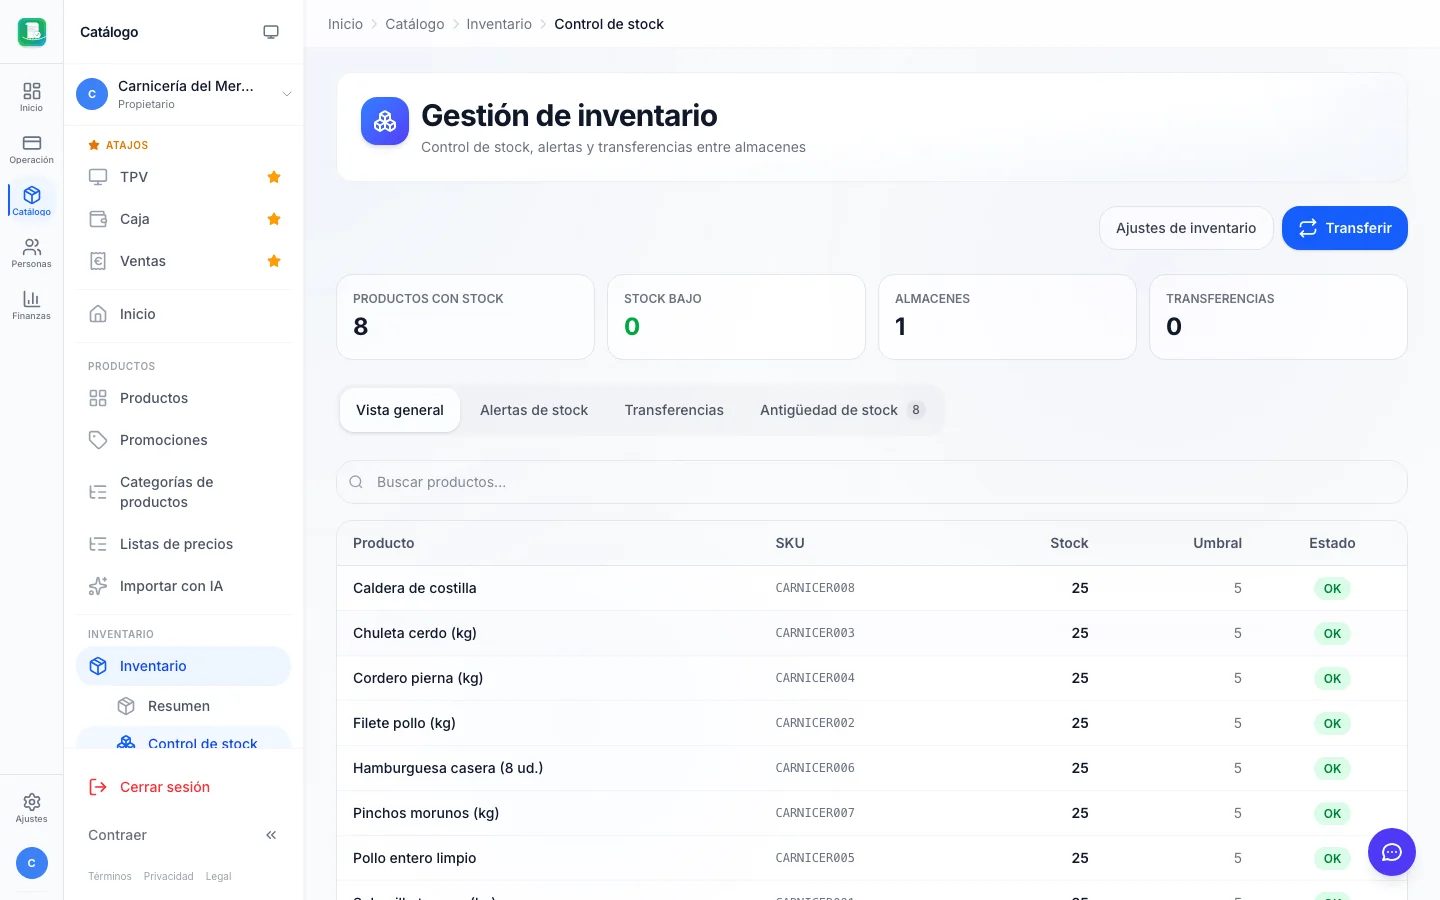
Task: Focus the Buscar productos search field
Action: click(872, 482)
